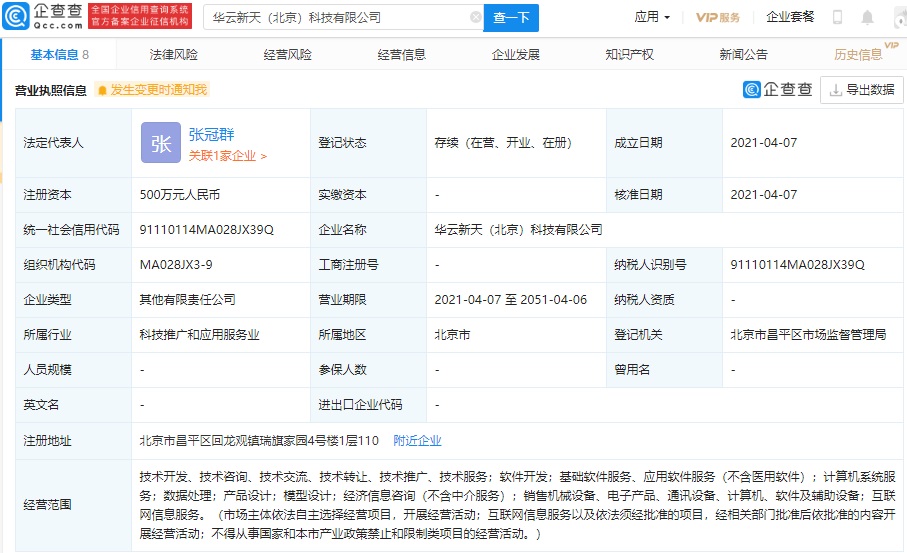Click the address 北京市昌平区回龙观镇瑞旗家园4号楼1层110
Viewport: 907px width, 553px height.
259,441
